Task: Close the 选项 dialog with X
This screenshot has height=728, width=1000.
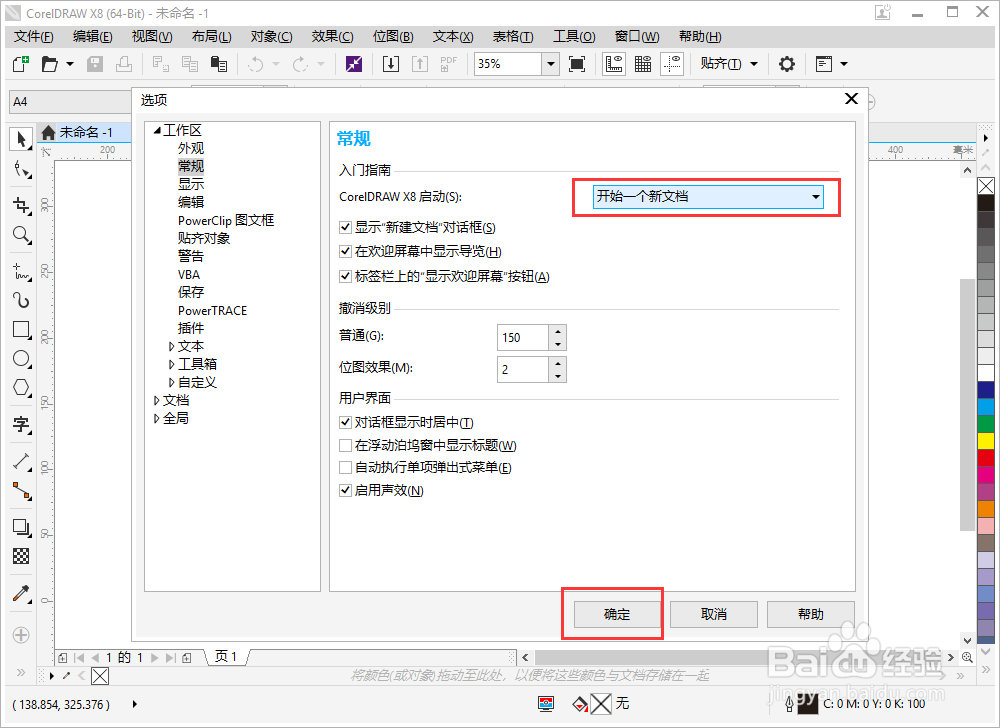Action: tap(851, 99)
